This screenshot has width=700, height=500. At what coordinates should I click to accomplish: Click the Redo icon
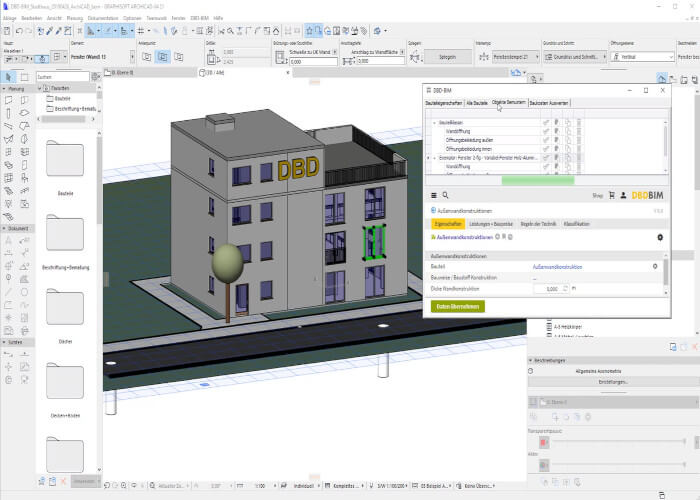point(29,31)
